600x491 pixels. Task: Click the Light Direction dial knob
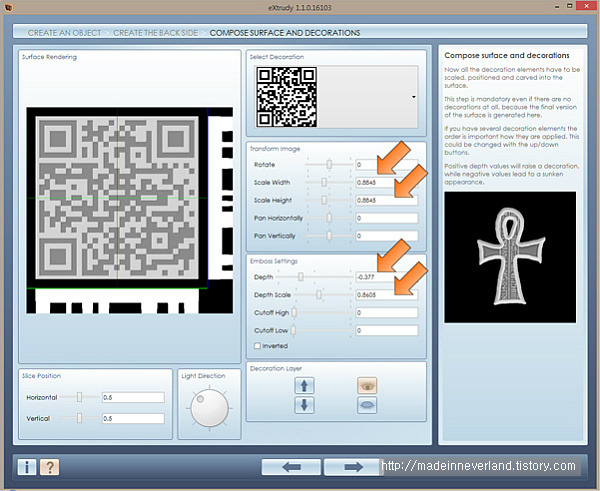tap(209, 408)
